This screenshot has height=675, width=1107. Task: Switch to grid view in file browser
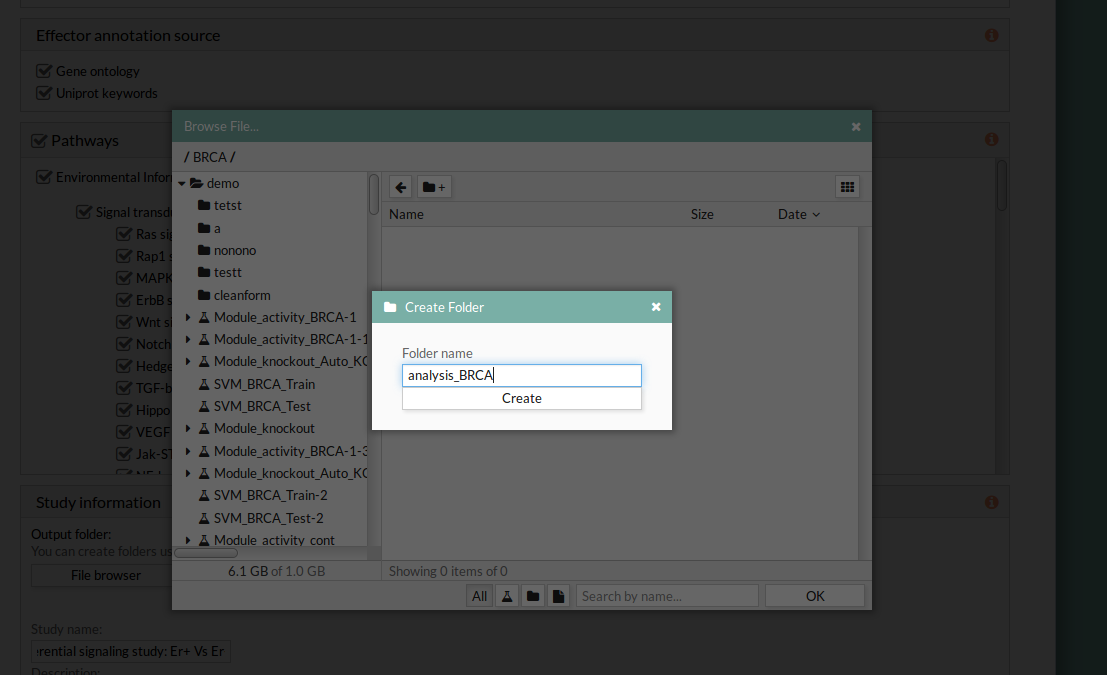(847, 187)
